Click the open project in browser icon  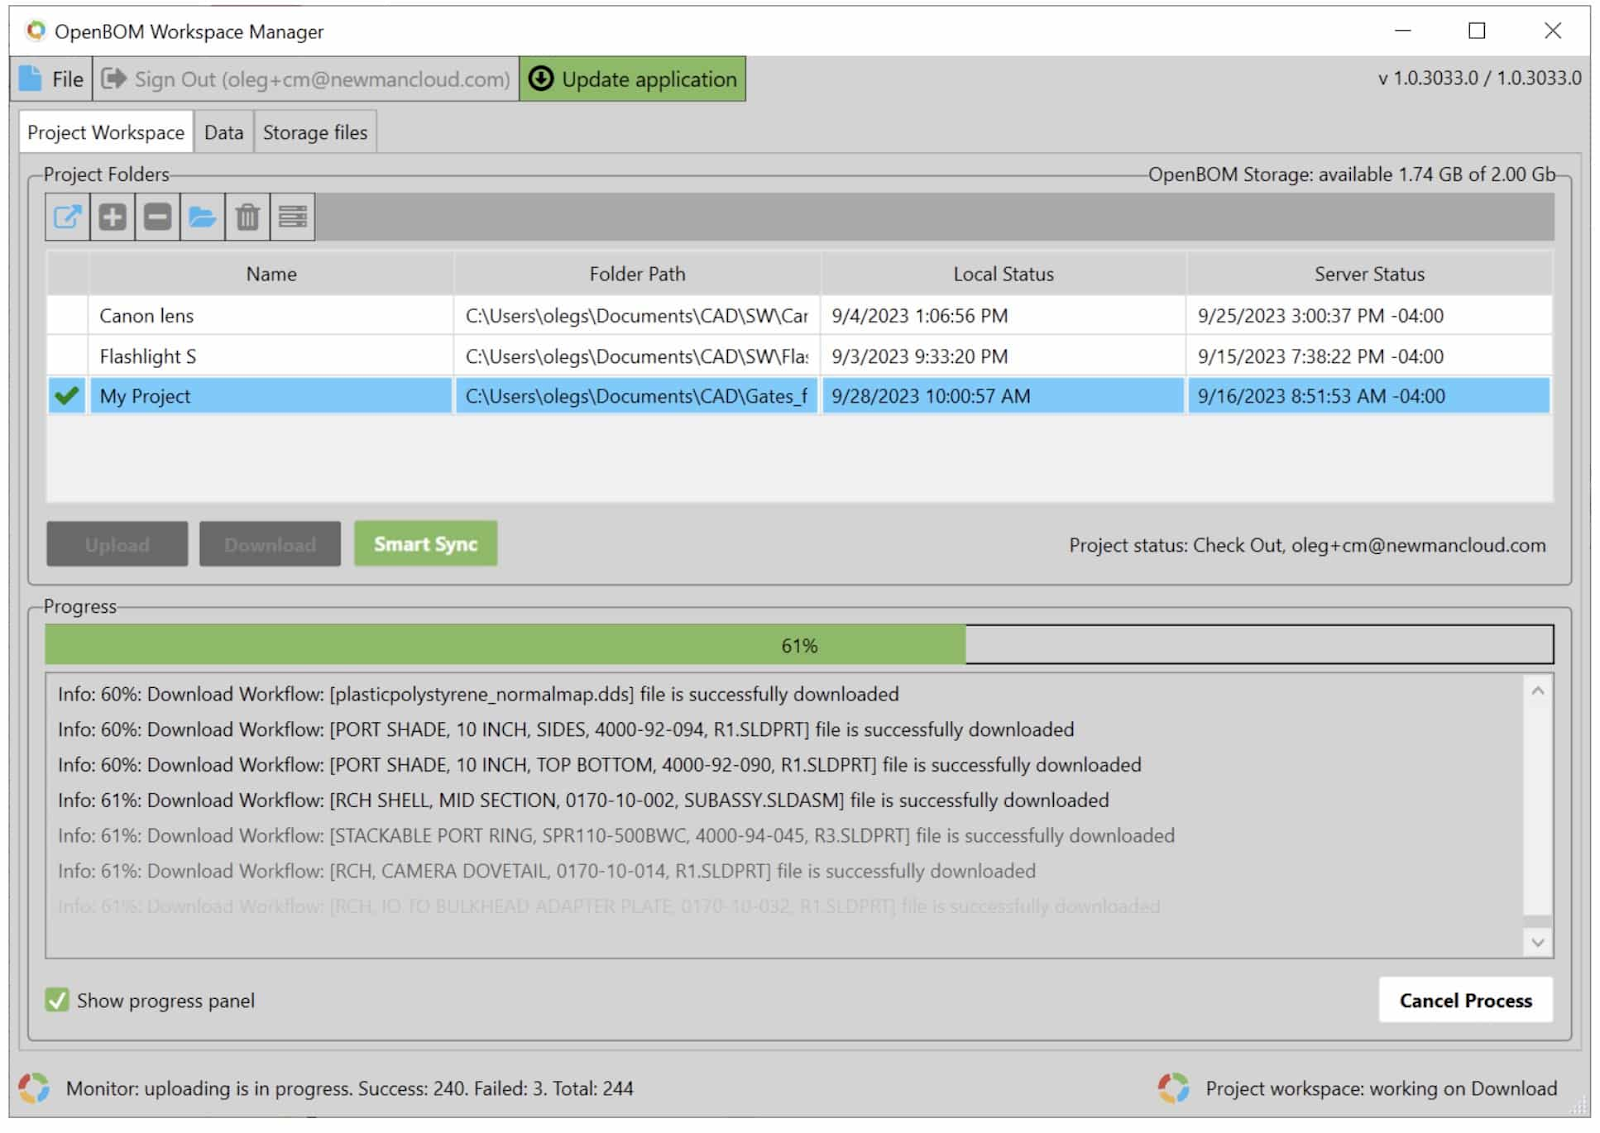click(67, 217)
